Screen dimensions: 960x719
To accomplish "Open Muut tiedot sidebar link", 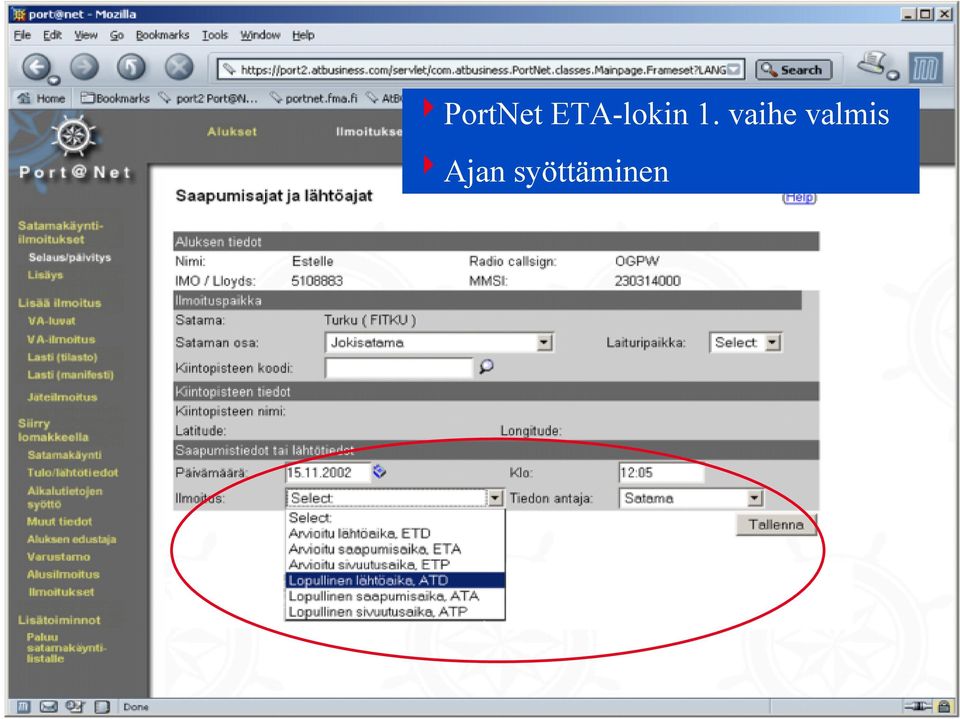I will coord(59,522).
